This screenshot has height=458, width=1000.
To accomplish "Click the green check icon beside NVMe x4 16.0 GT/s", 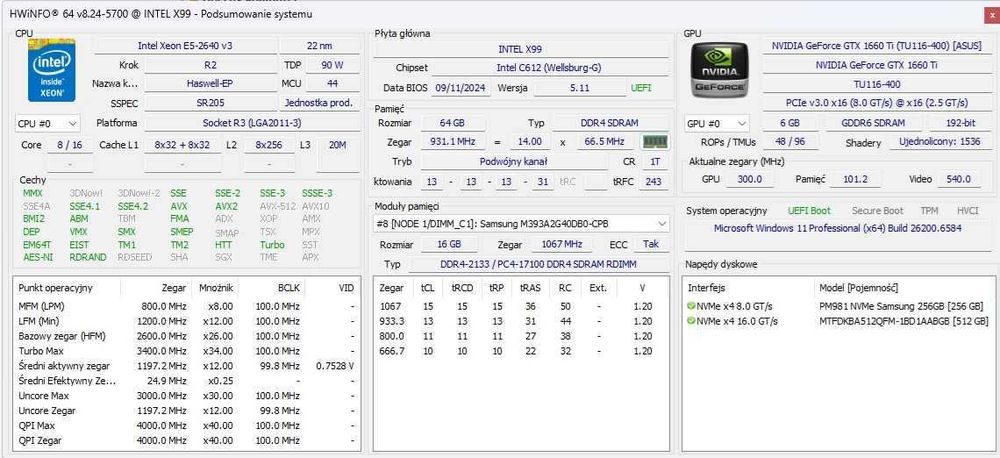I will [x=691, y=321].
